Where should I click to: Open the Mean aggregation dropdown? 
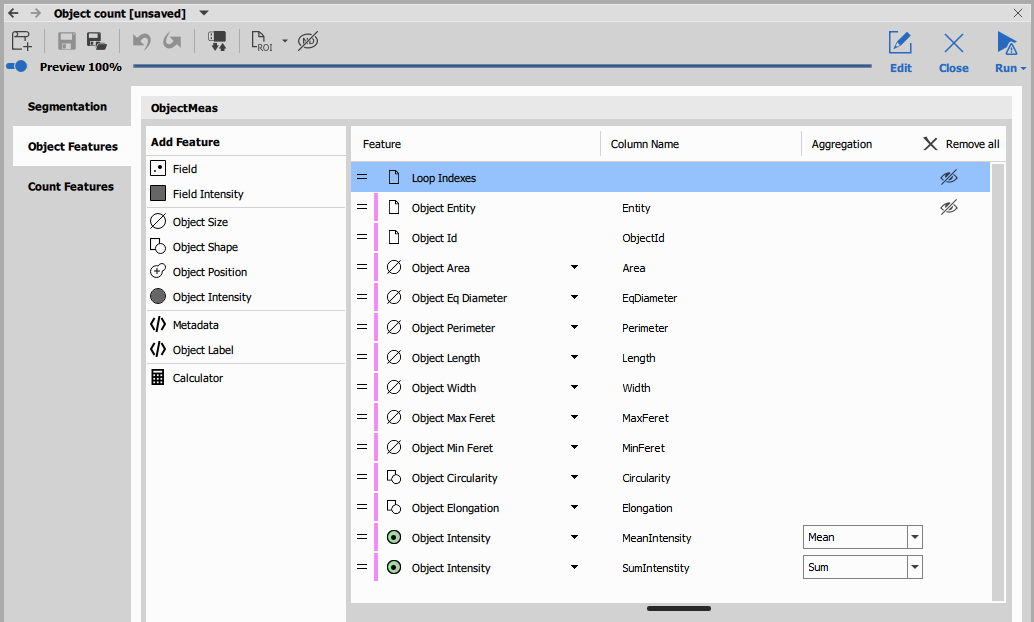click(914, 537)
